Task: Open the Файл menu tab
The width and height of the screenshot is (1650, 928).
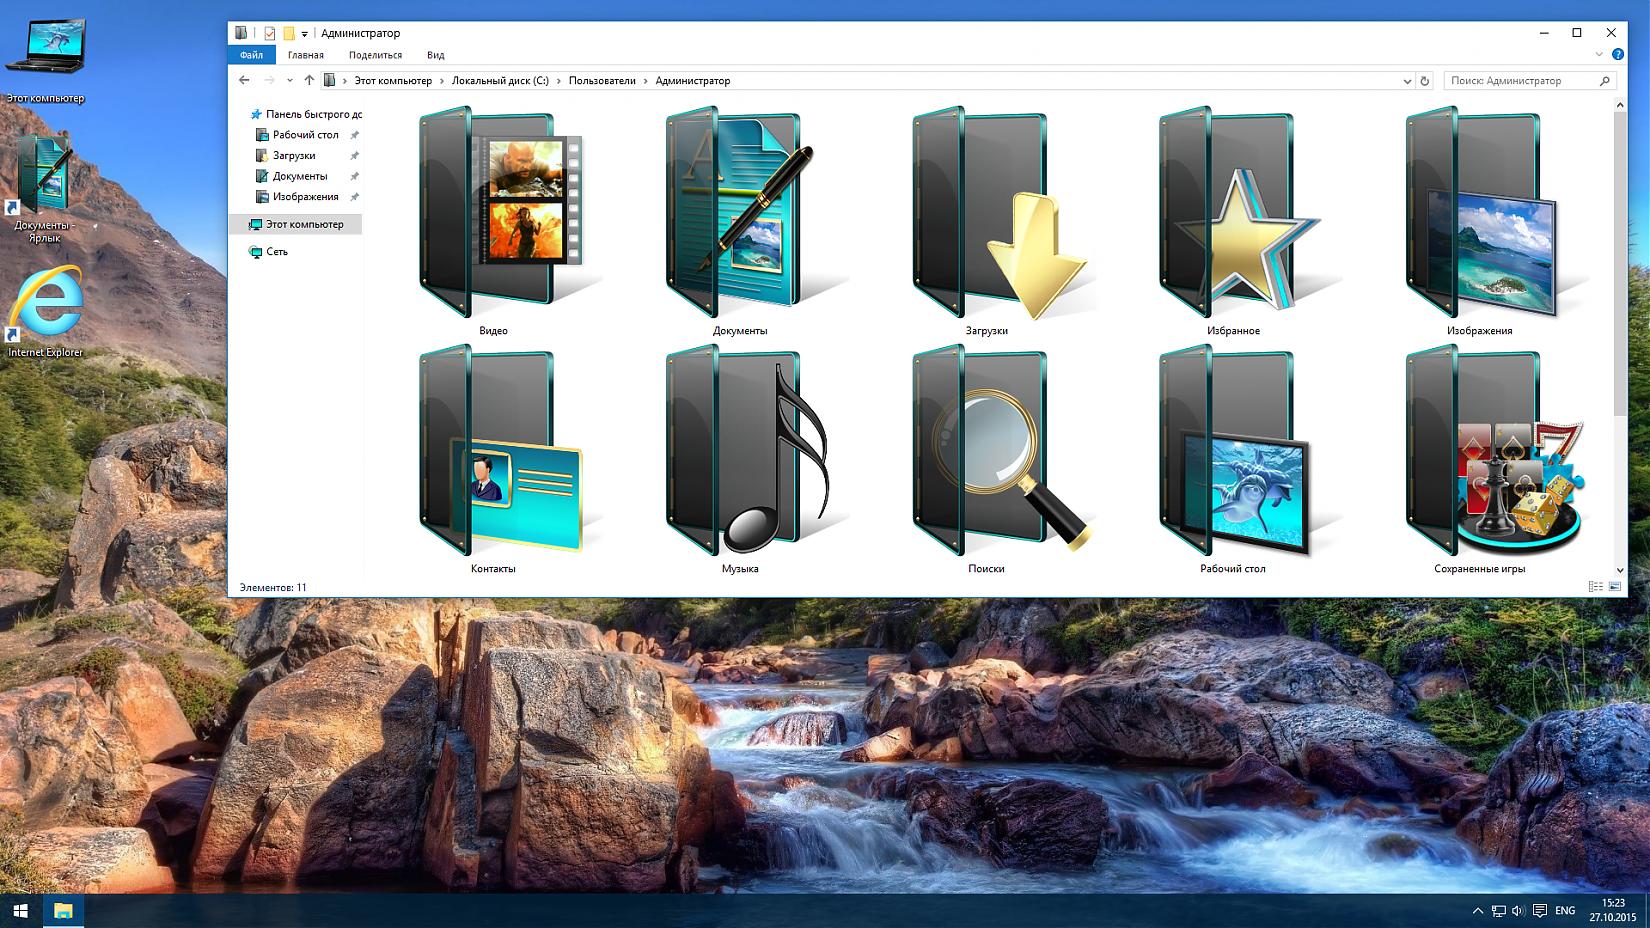Action: click(x=251, y=55)
